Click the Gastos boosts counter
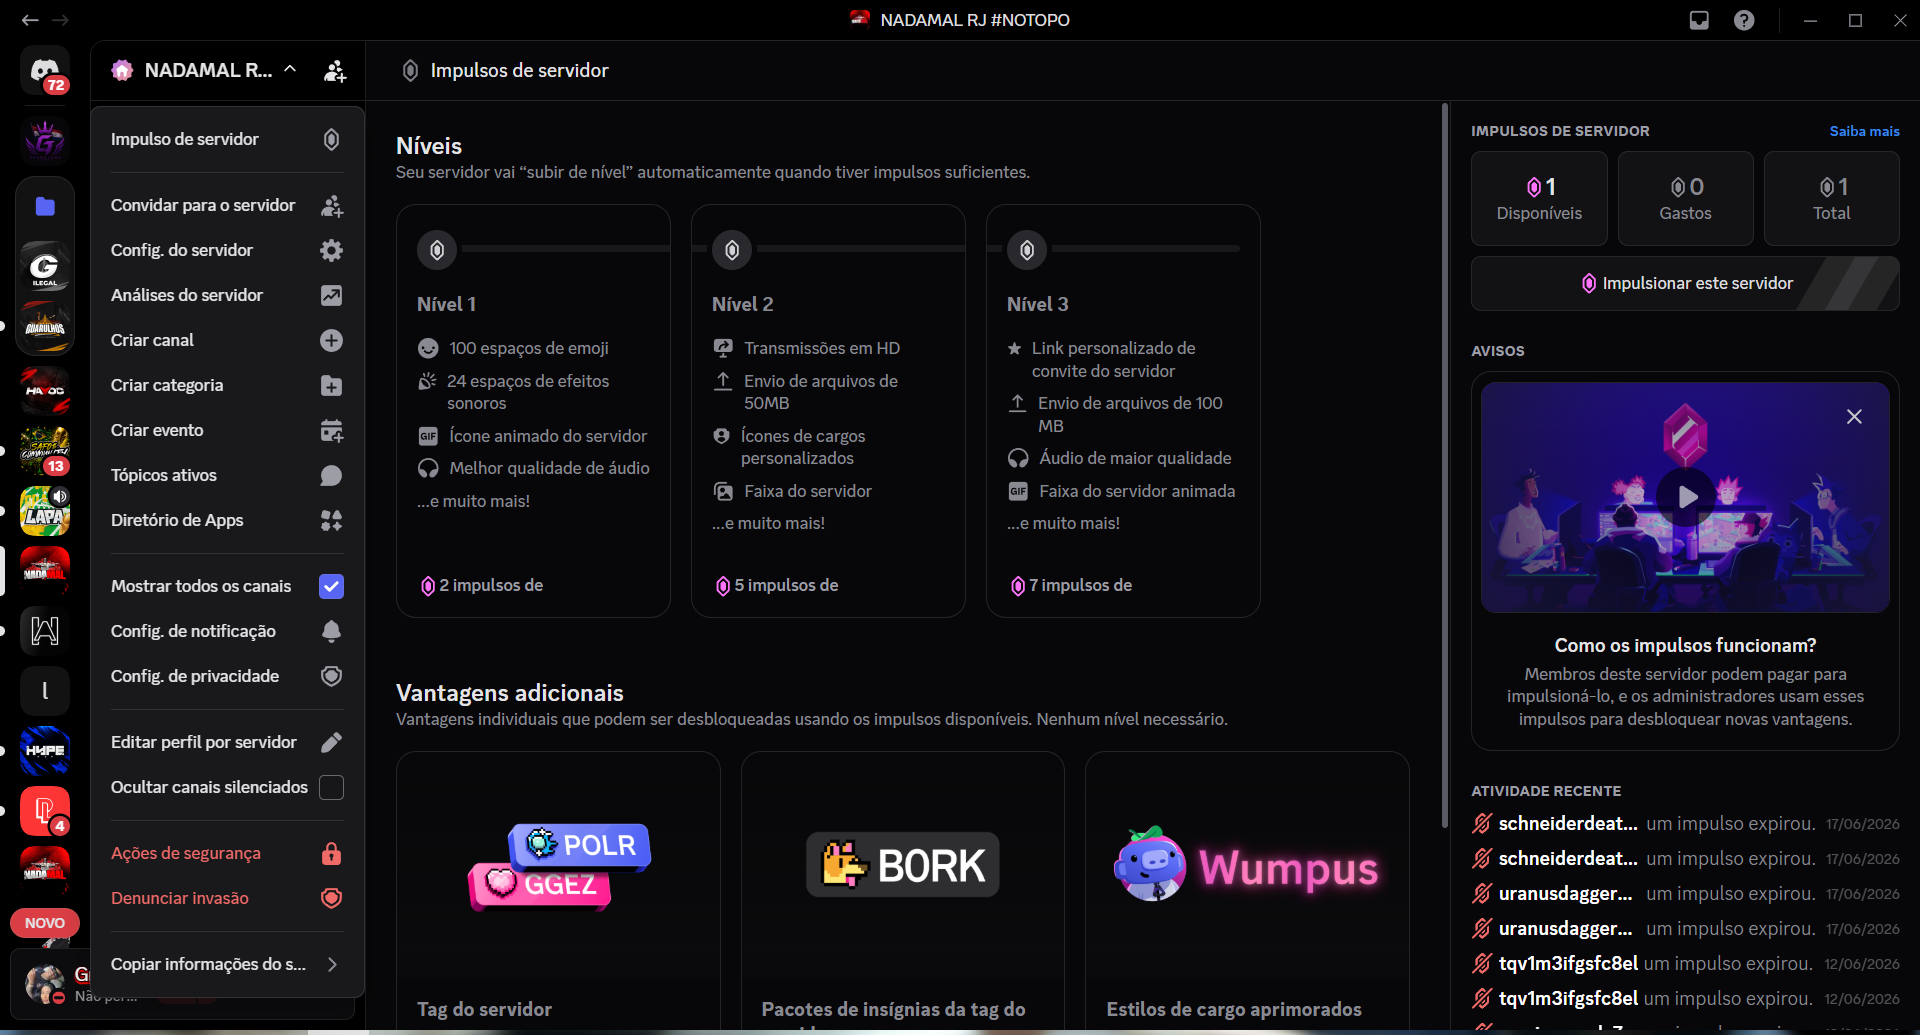The width and height of the screenshot is (1920, 1035). coord(1685,198)
